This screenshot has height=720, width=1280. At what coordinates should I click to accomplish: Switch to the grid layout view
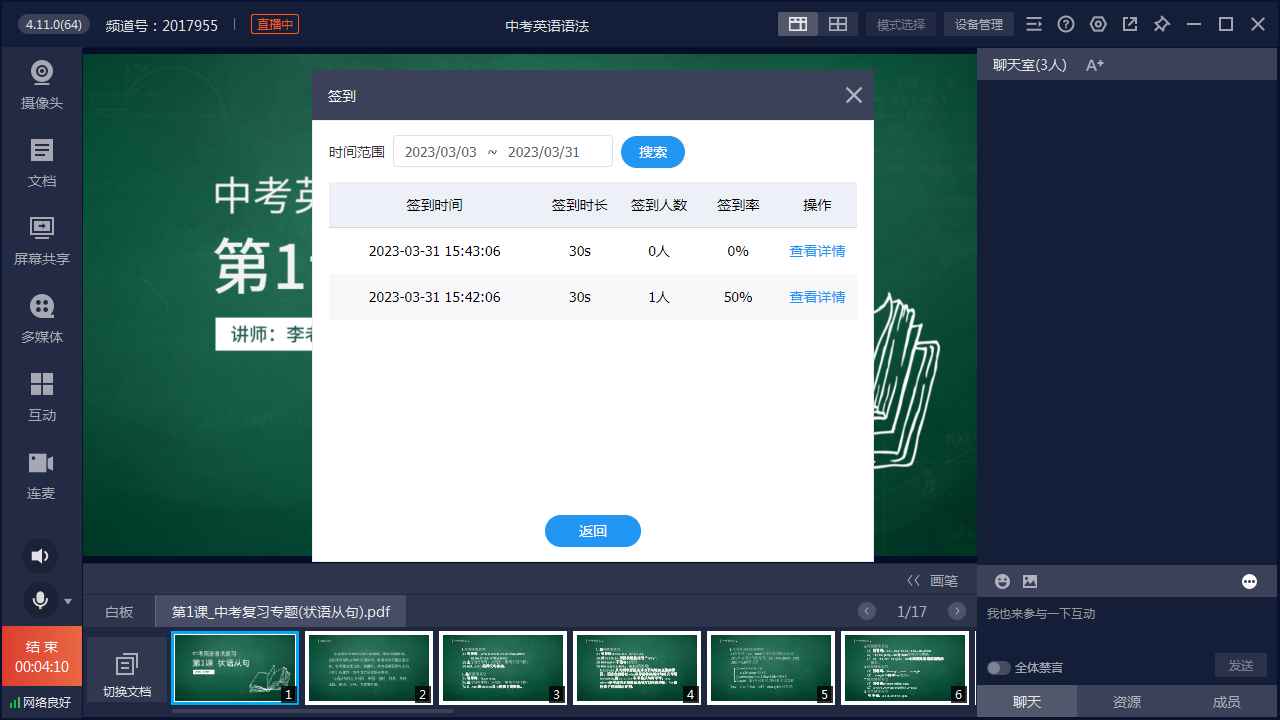click(838, 25)
